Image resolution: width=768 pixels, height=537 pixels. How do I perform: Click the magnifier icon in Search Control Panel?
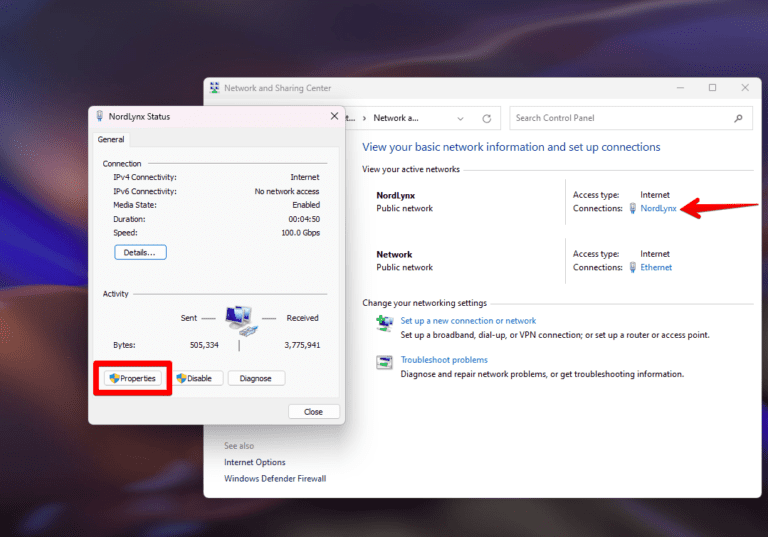pyautogui.click(x=739, y=118)
